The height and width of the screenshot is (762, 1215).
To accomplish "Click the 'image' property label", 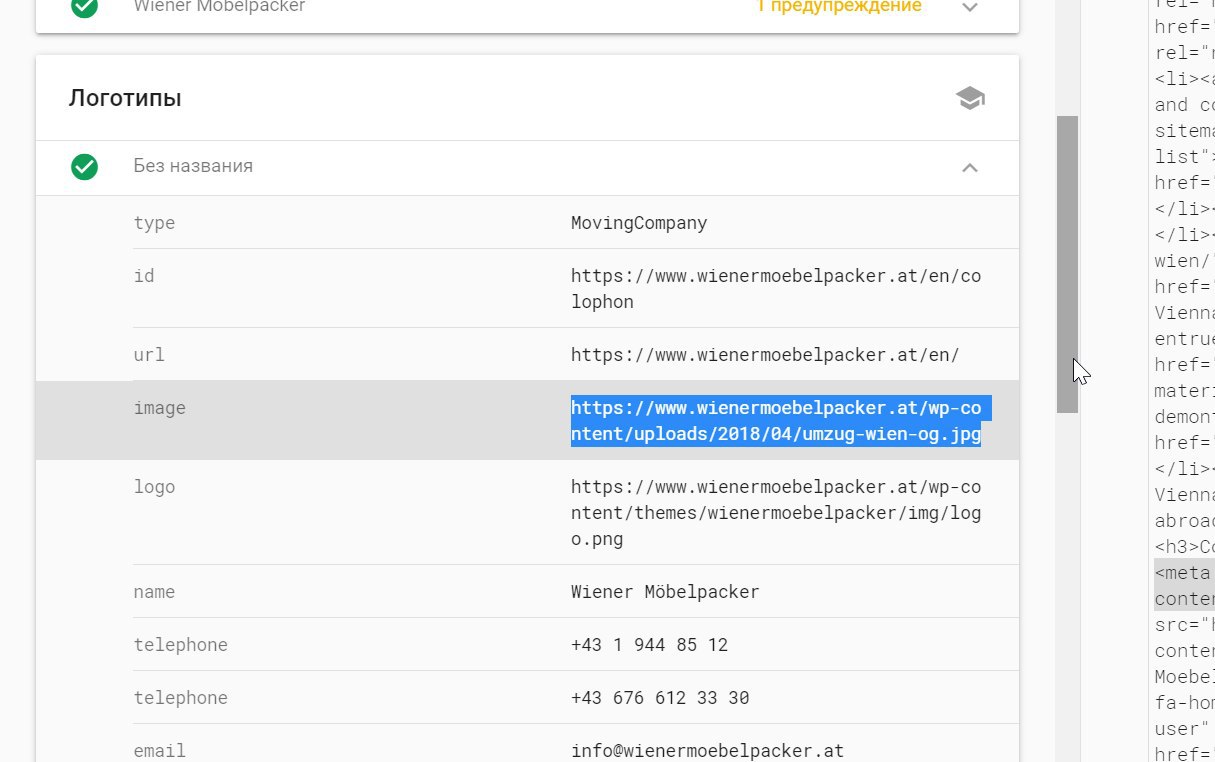I will click(x=160, y=408).
